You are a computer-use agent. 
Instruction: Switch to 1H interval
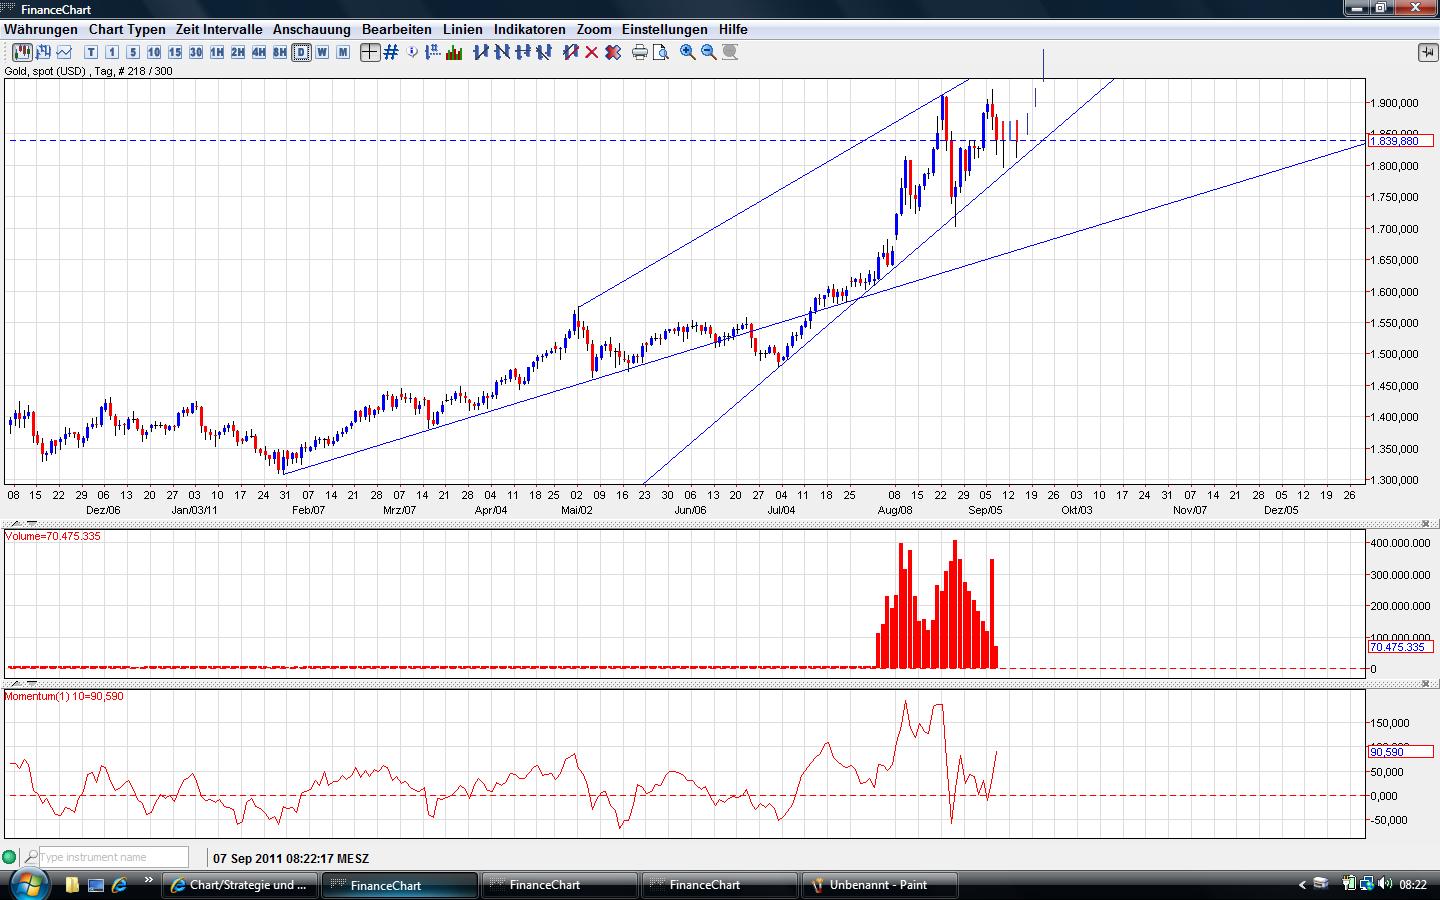217,52
